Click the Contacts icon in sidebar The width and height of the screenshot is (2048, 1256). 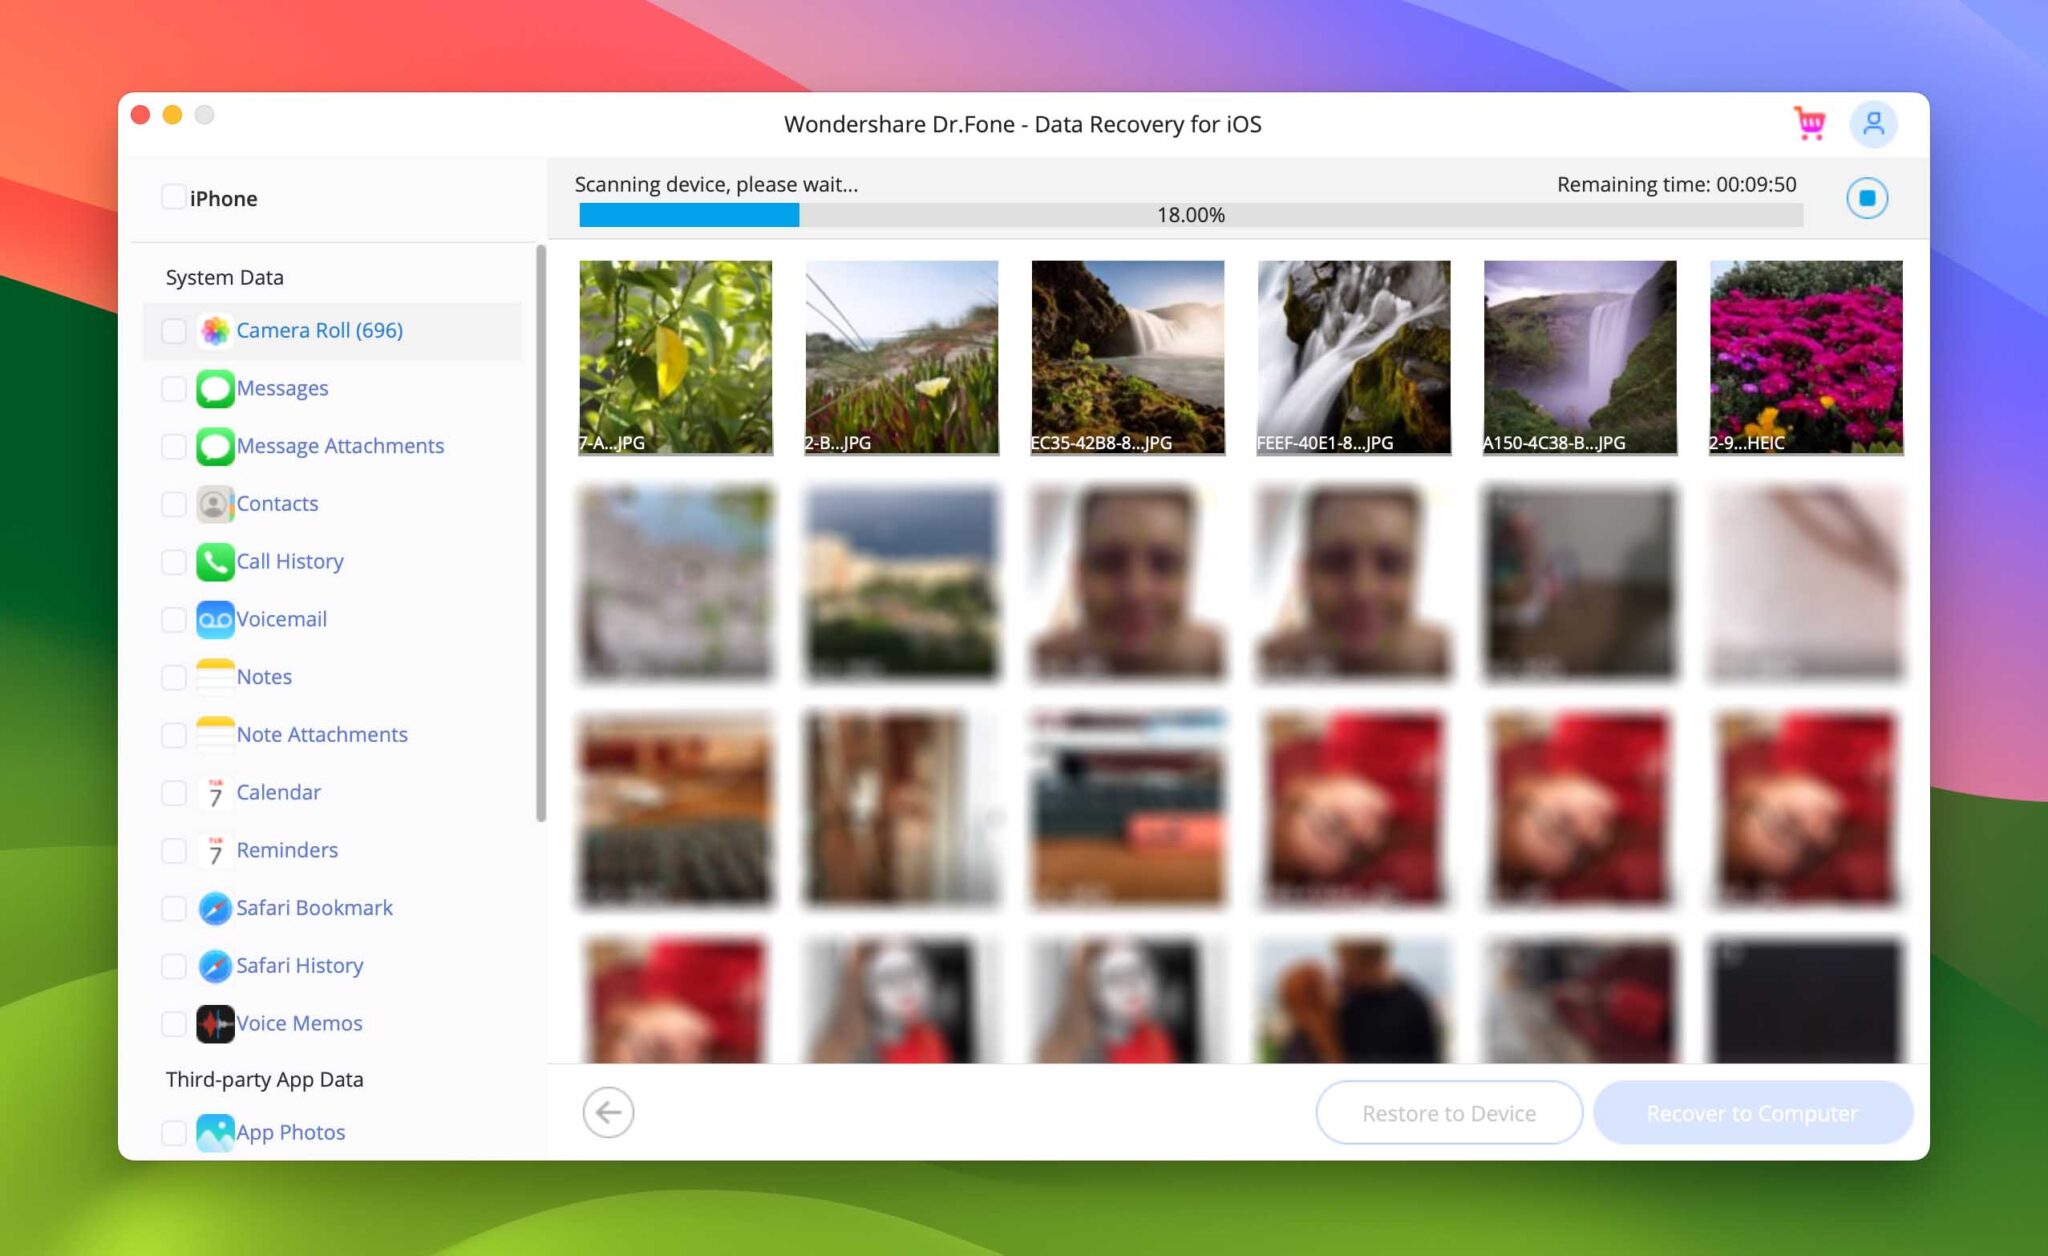[x=215, y=504]
